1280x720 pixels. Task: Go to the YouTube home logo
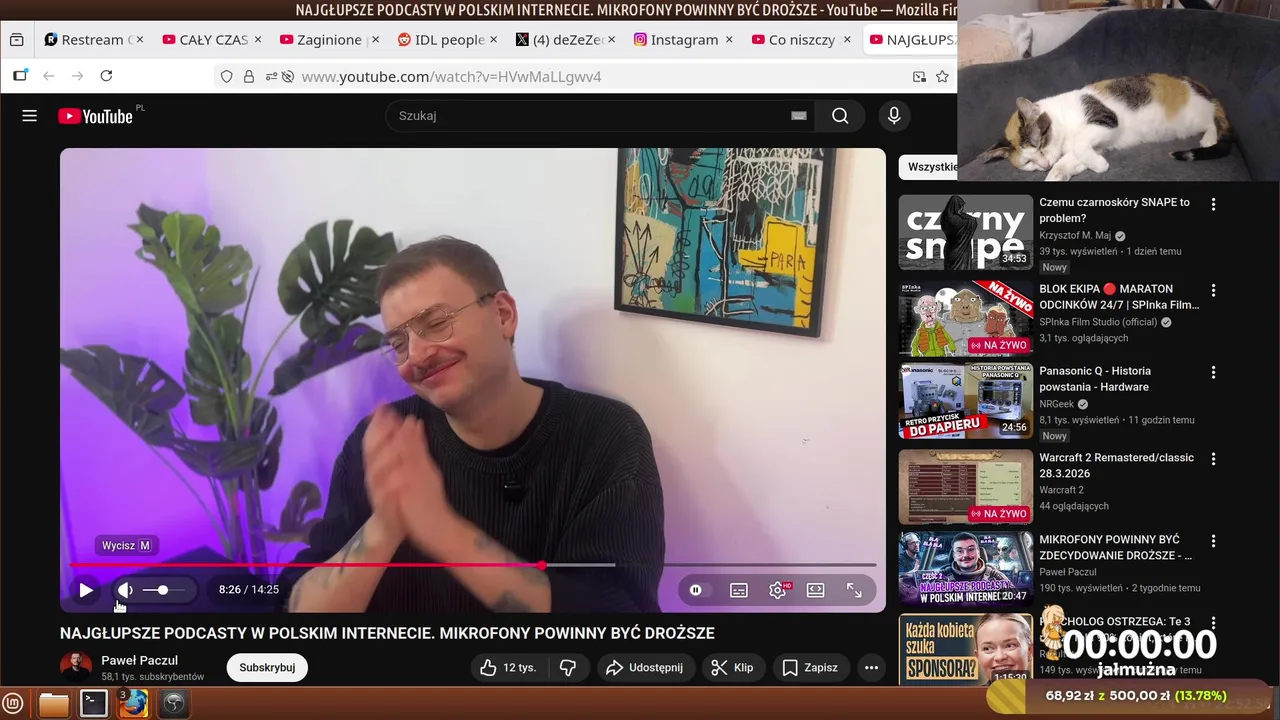point(95,116)
